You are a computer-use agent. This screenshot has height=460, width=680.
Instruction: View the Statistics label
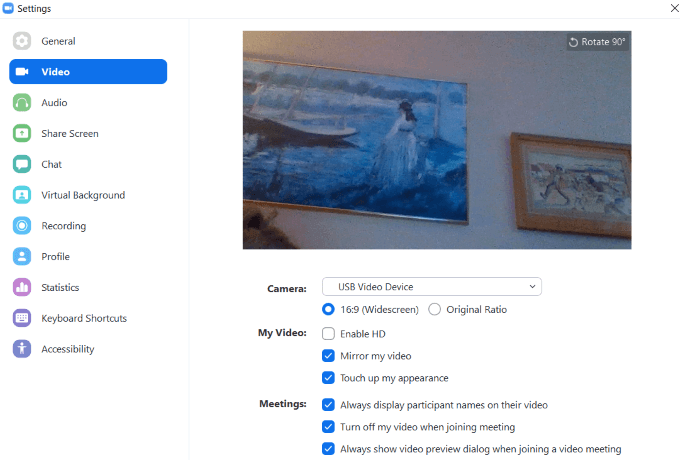[x=60, y=287]
